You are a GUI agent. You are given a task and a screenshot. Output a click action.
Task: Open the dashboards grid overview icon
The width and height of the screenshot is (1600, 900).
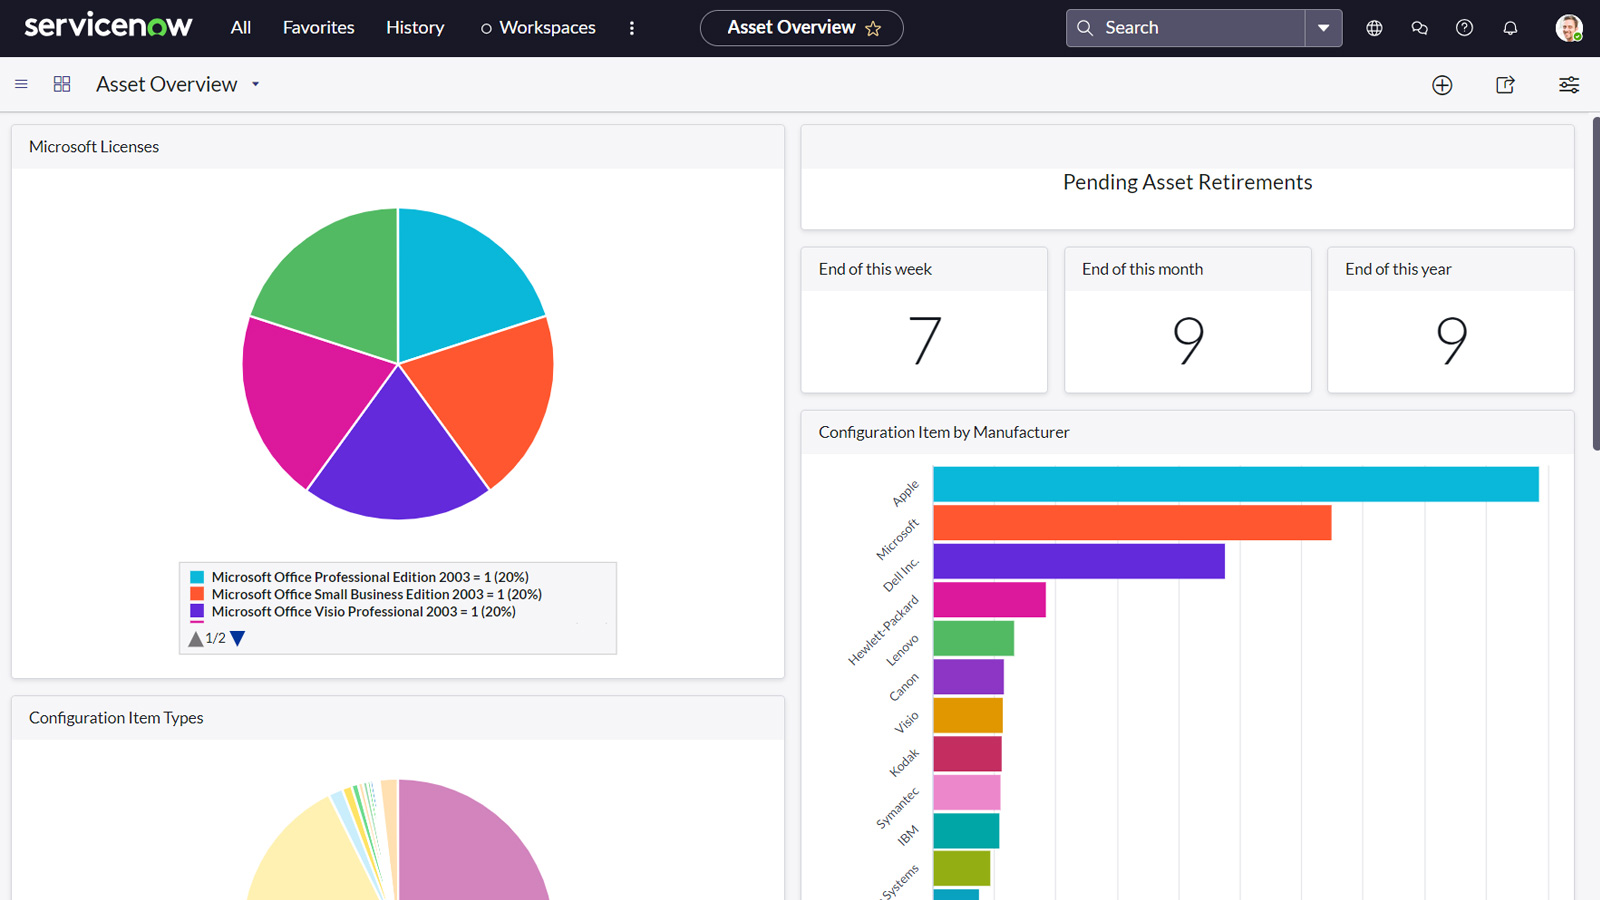tap(62, 84)
